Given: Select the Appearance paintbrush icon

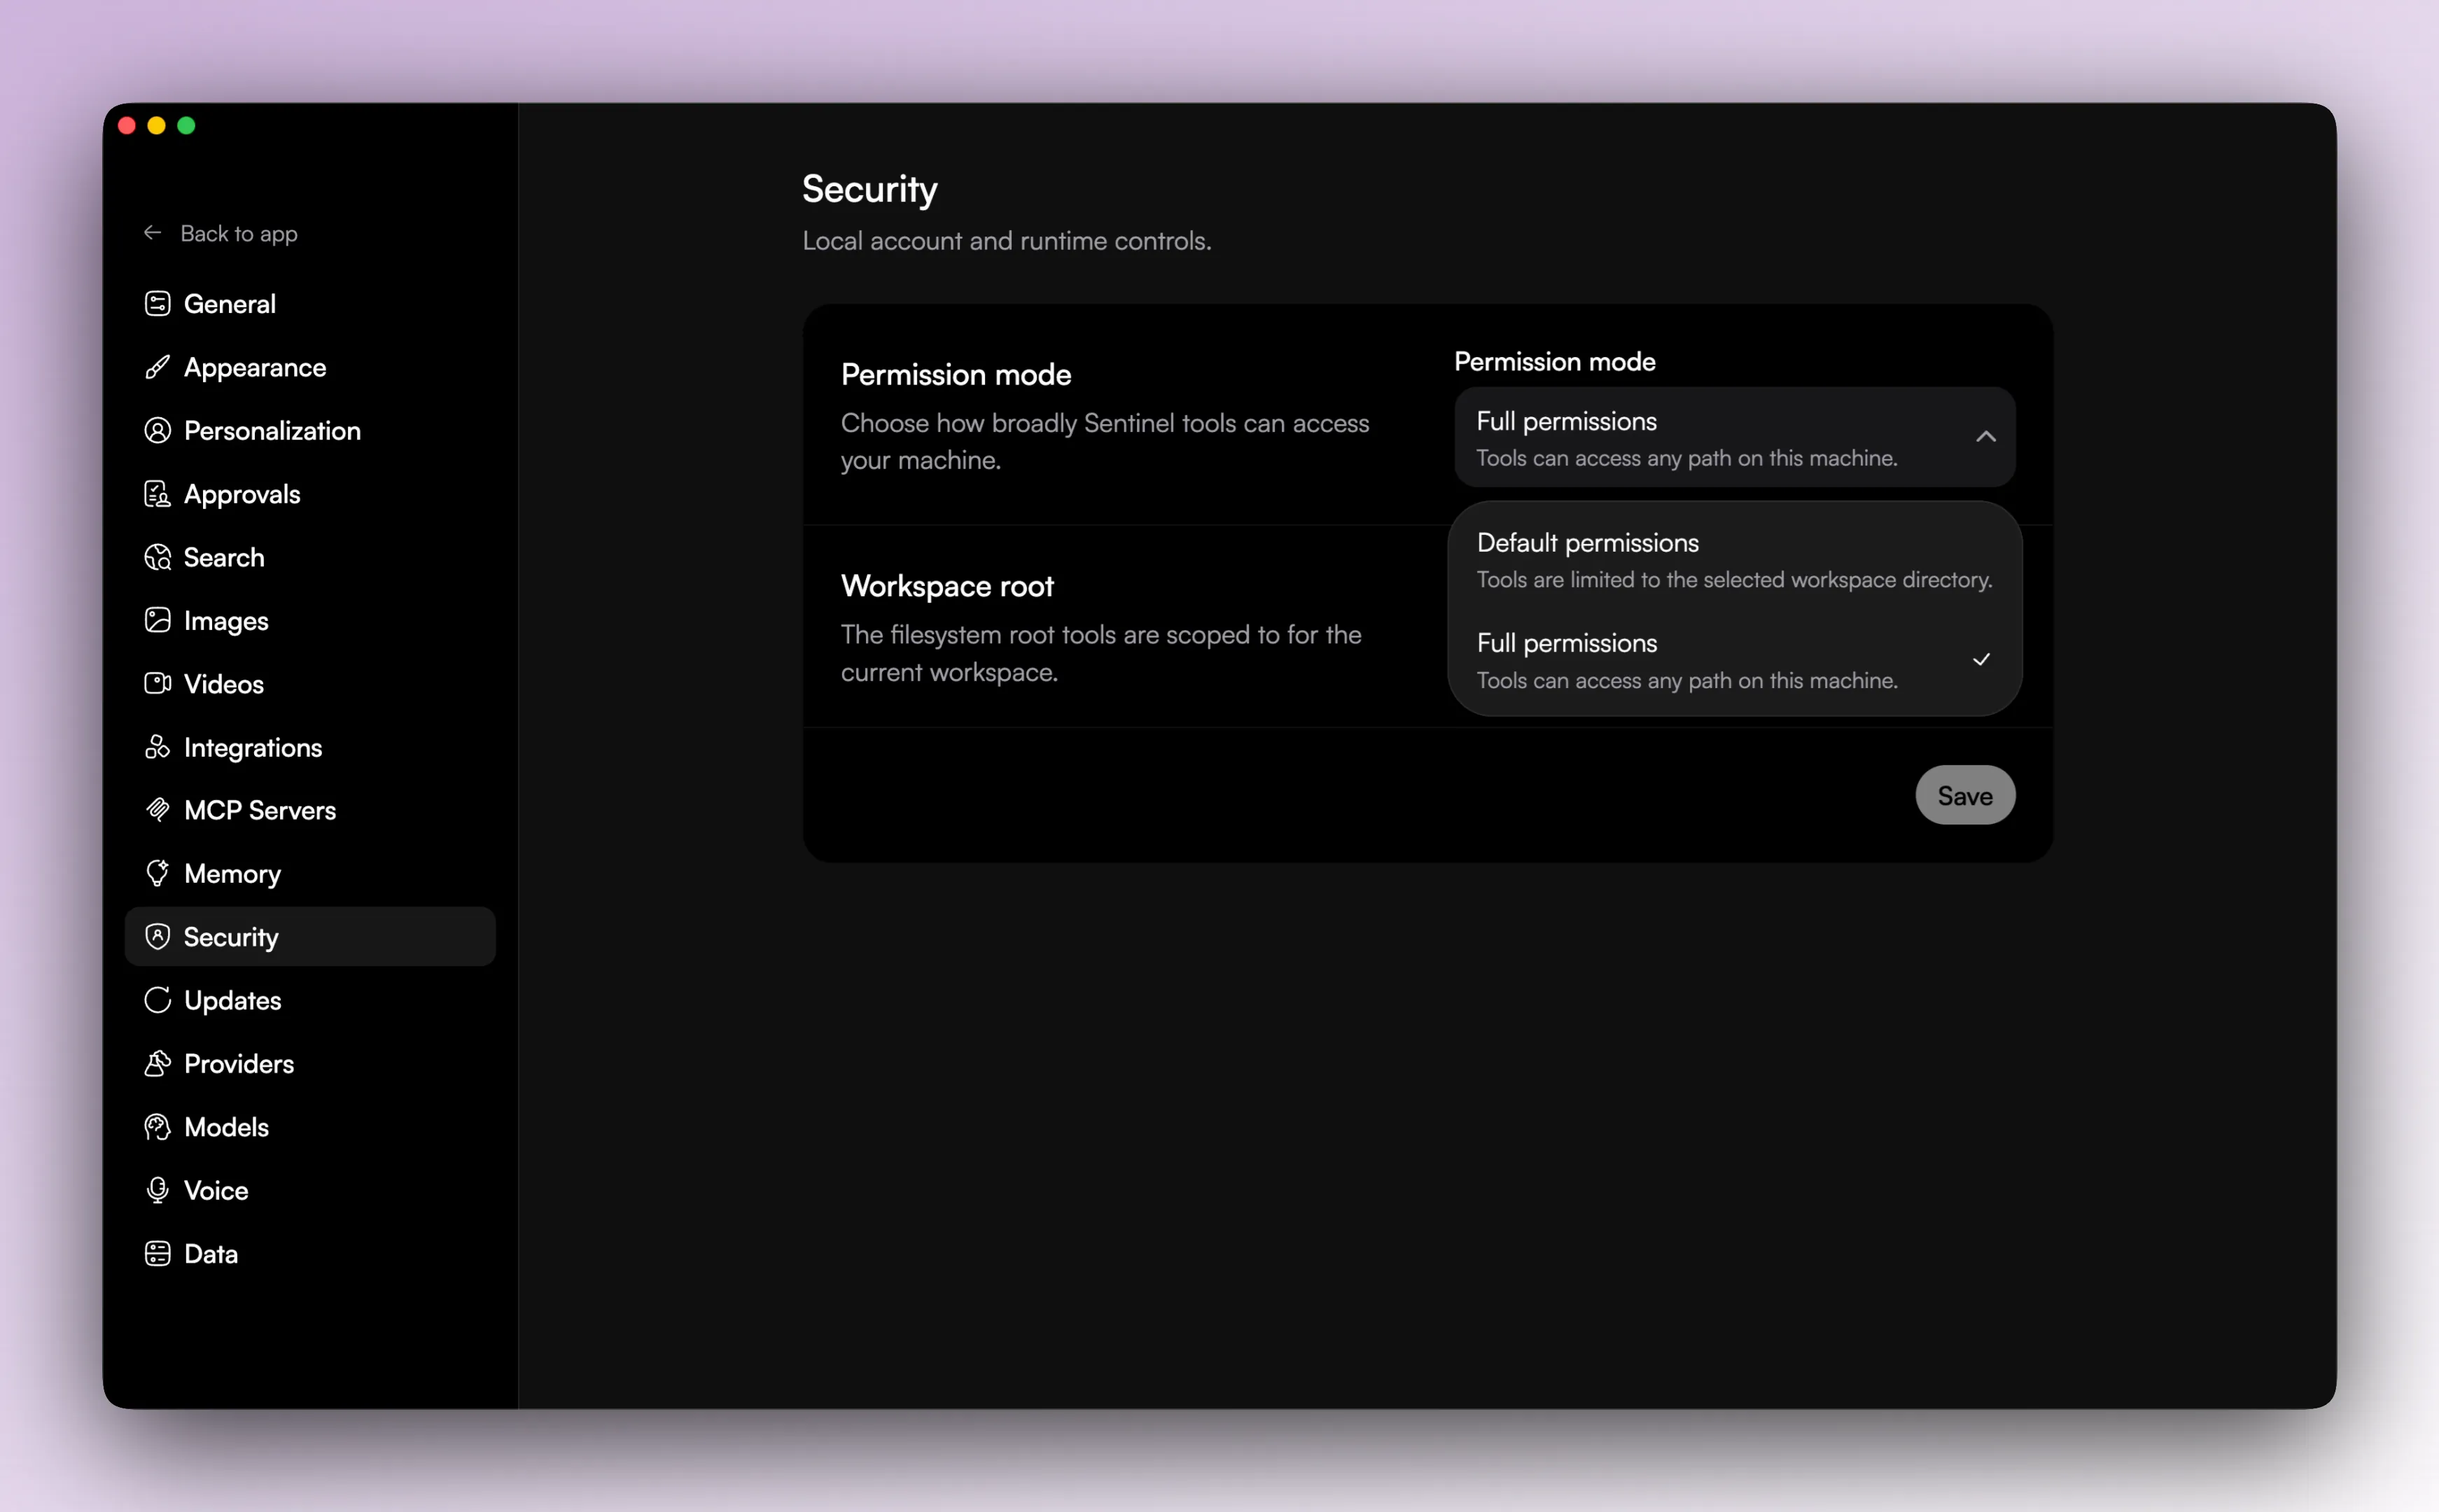Looking at the screenshot, I should (x=158, y=367).
